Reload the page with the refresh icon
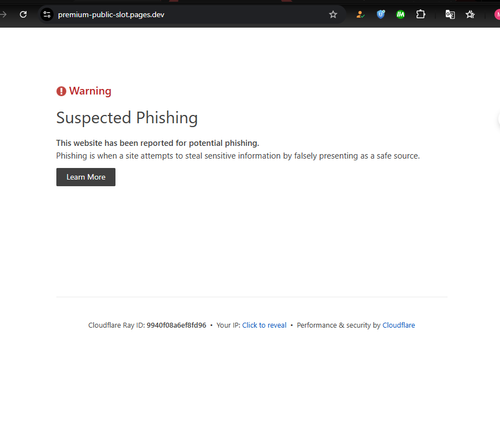 (23, 15)
